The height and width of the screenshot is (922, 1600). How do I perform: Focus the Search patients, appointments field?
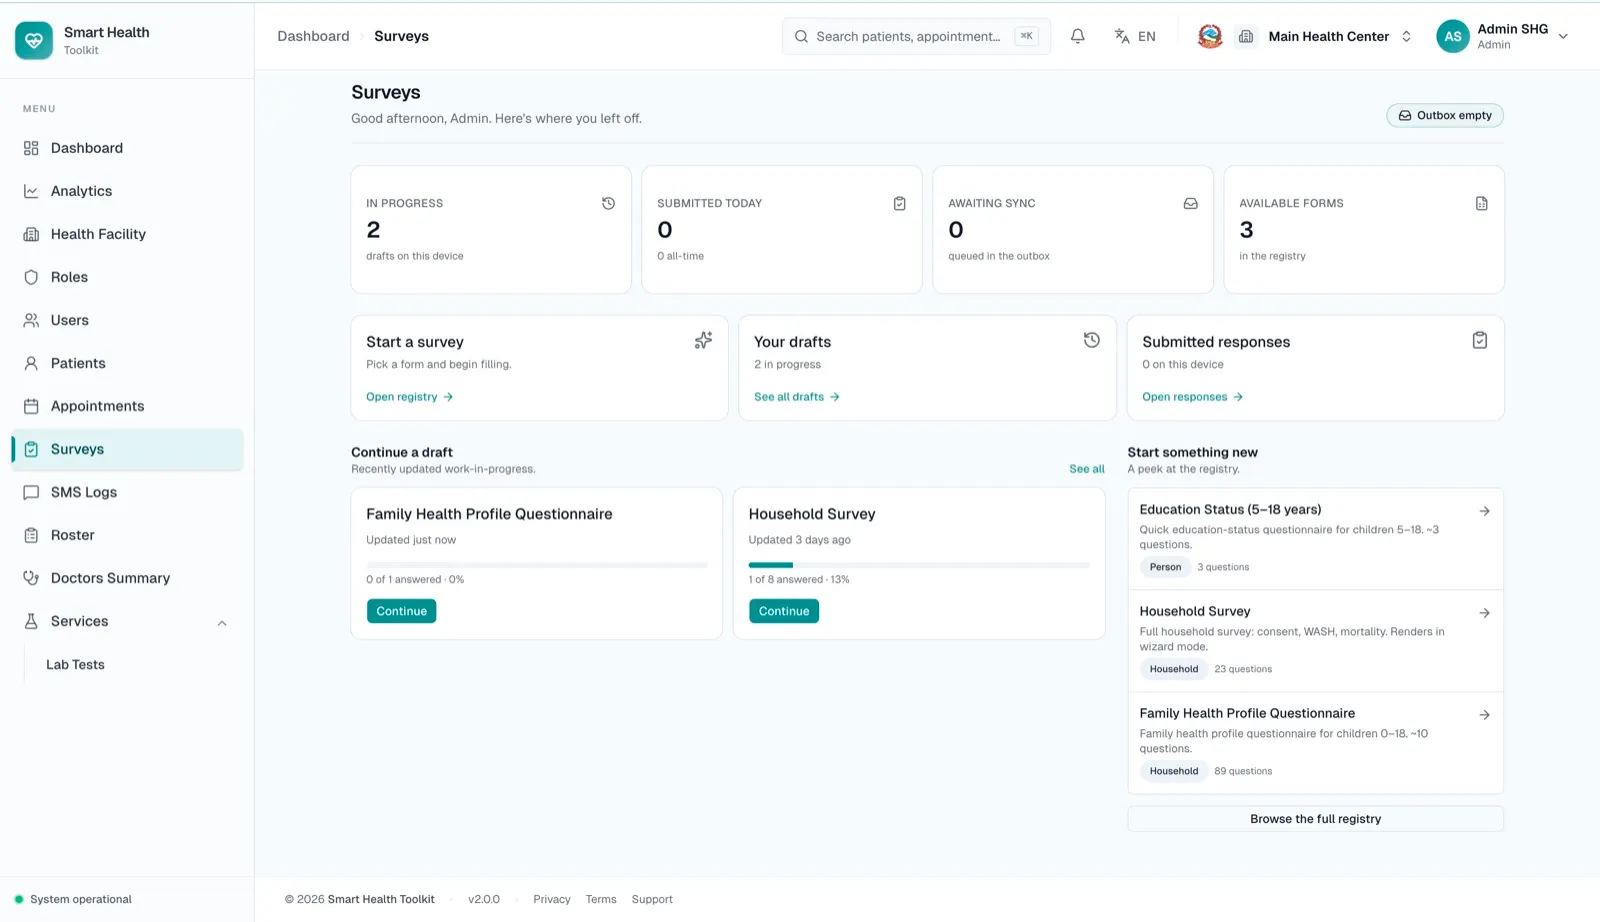tap(916, 36)
